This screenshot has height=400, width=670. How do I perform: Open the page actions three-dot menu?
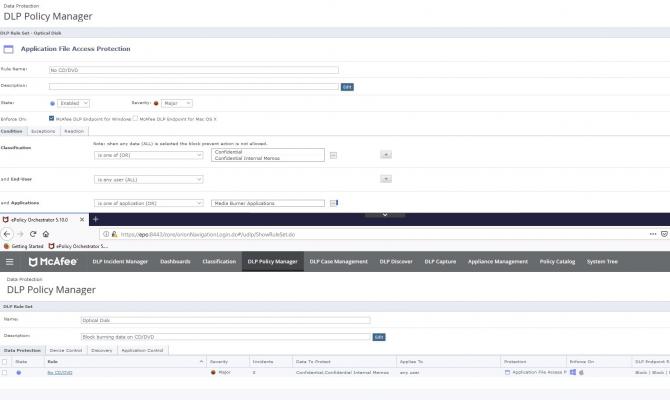click(x=652, y=234)
